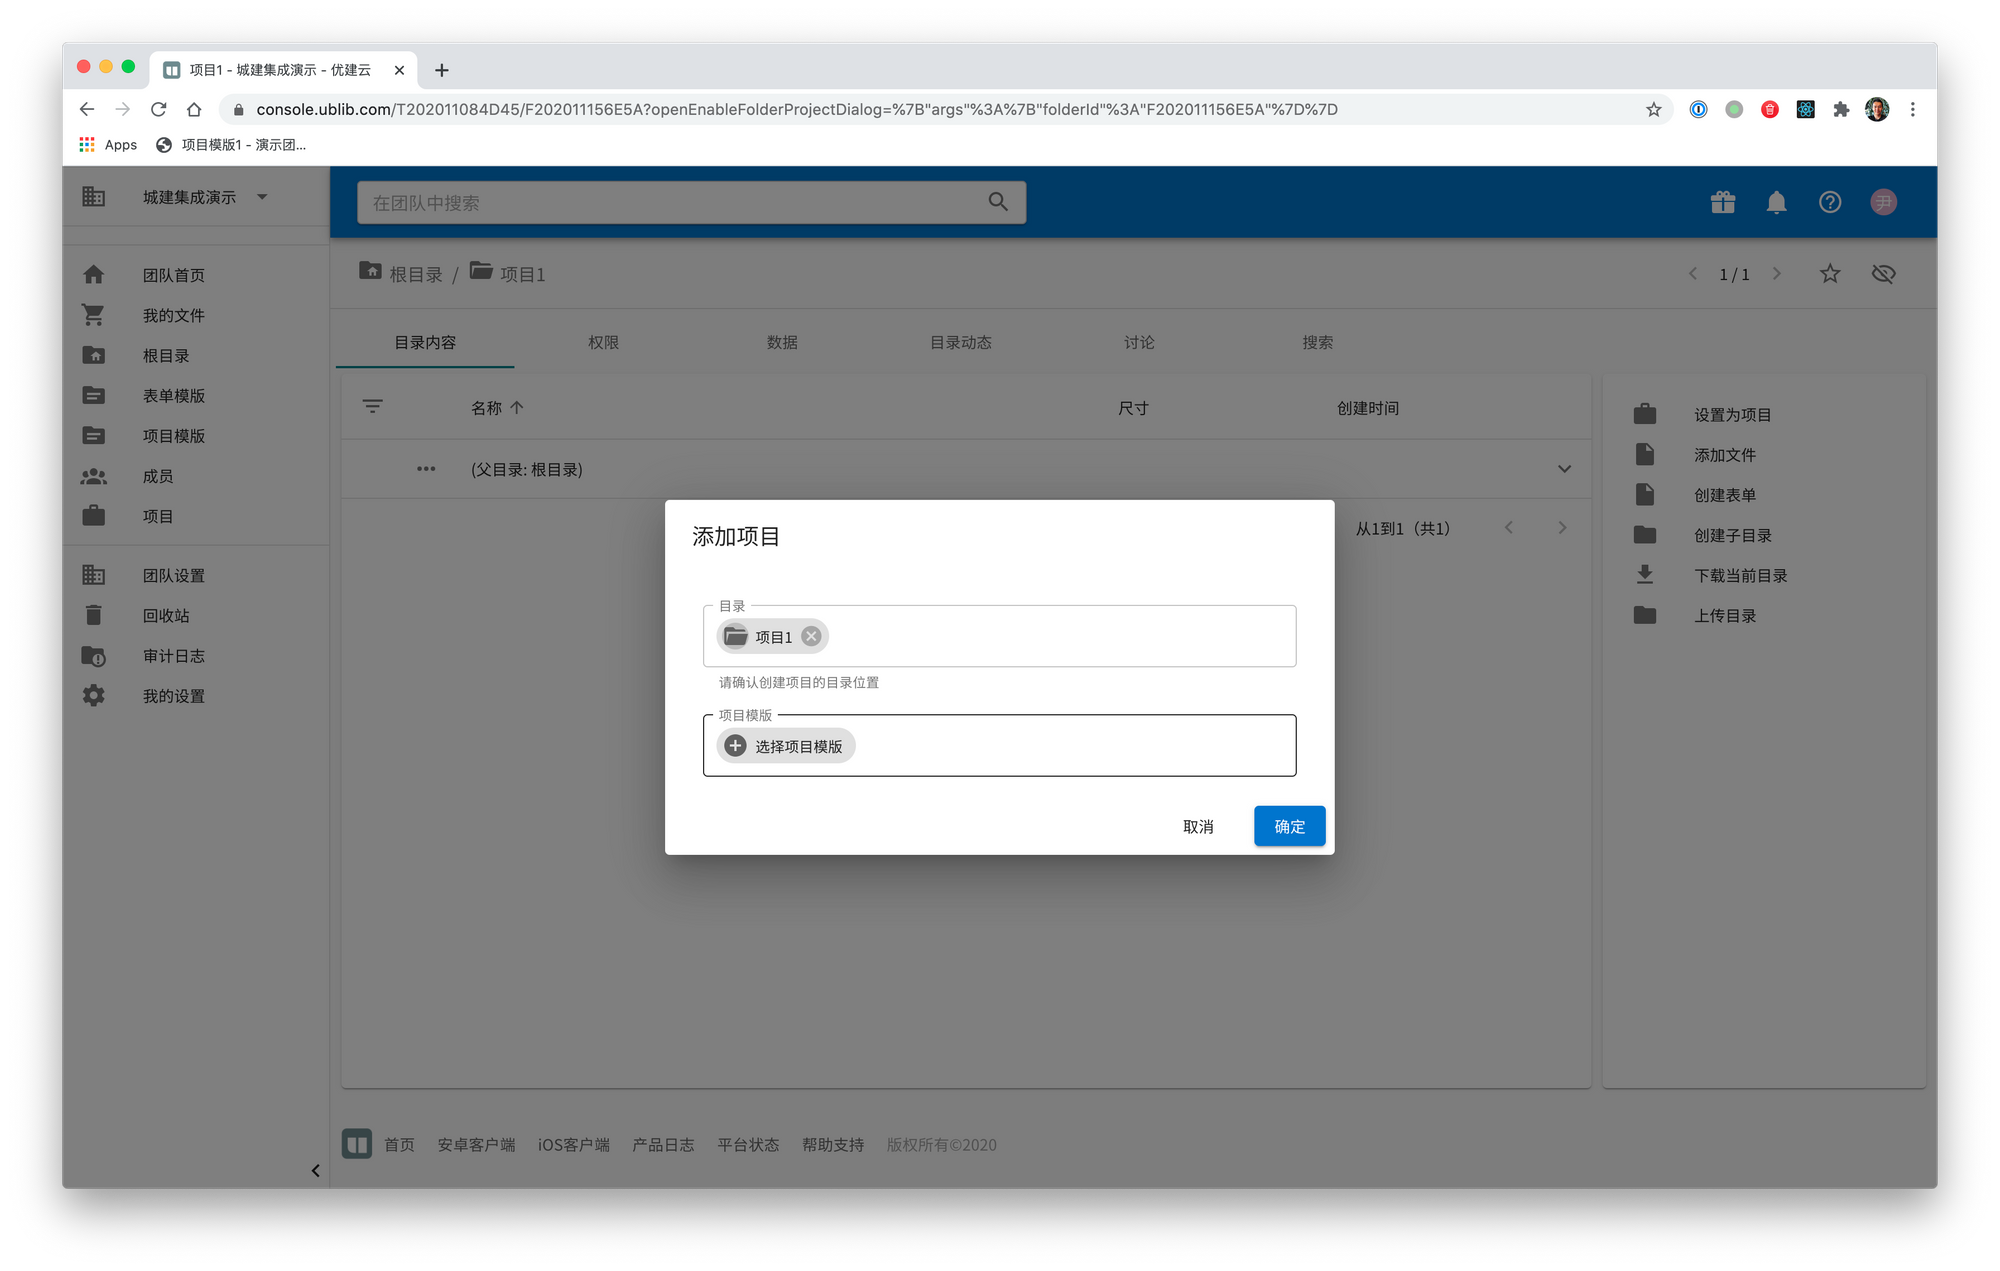Viewport: 2000px width, 1271px height.
Task: Bookmark the page with the Chrome star
Action: [1653, 109]
